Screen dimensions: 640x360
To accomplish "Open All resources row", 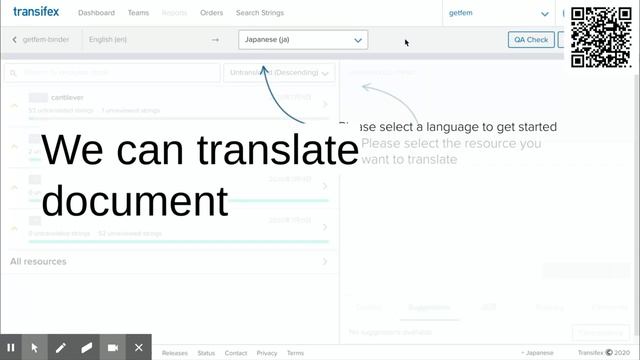I will tap(169, 261).
